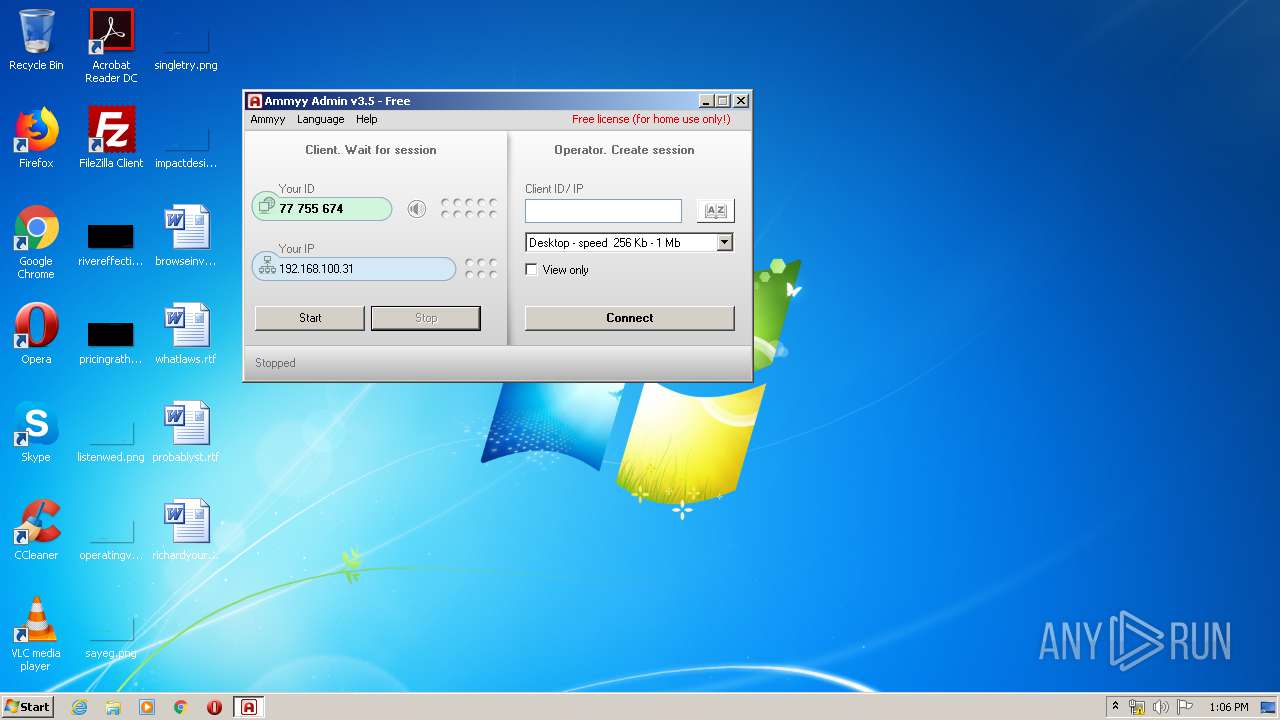Click the Ammyy Admin taskbar button
This screenshot has width=1280, height=720.
(249, 707)
